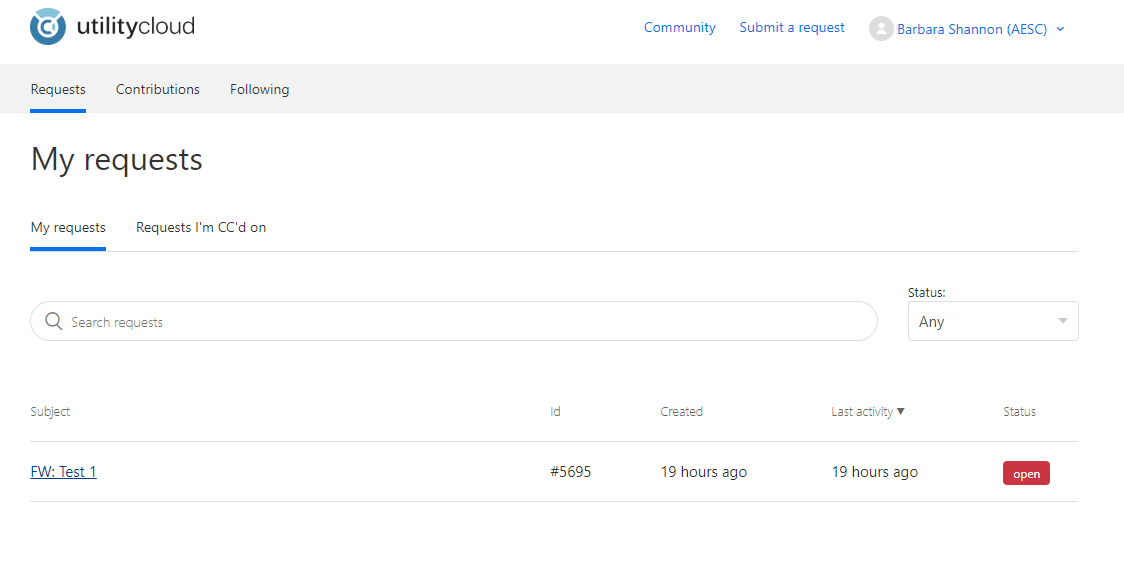Click the user avatar icon

tap(880, 29)
